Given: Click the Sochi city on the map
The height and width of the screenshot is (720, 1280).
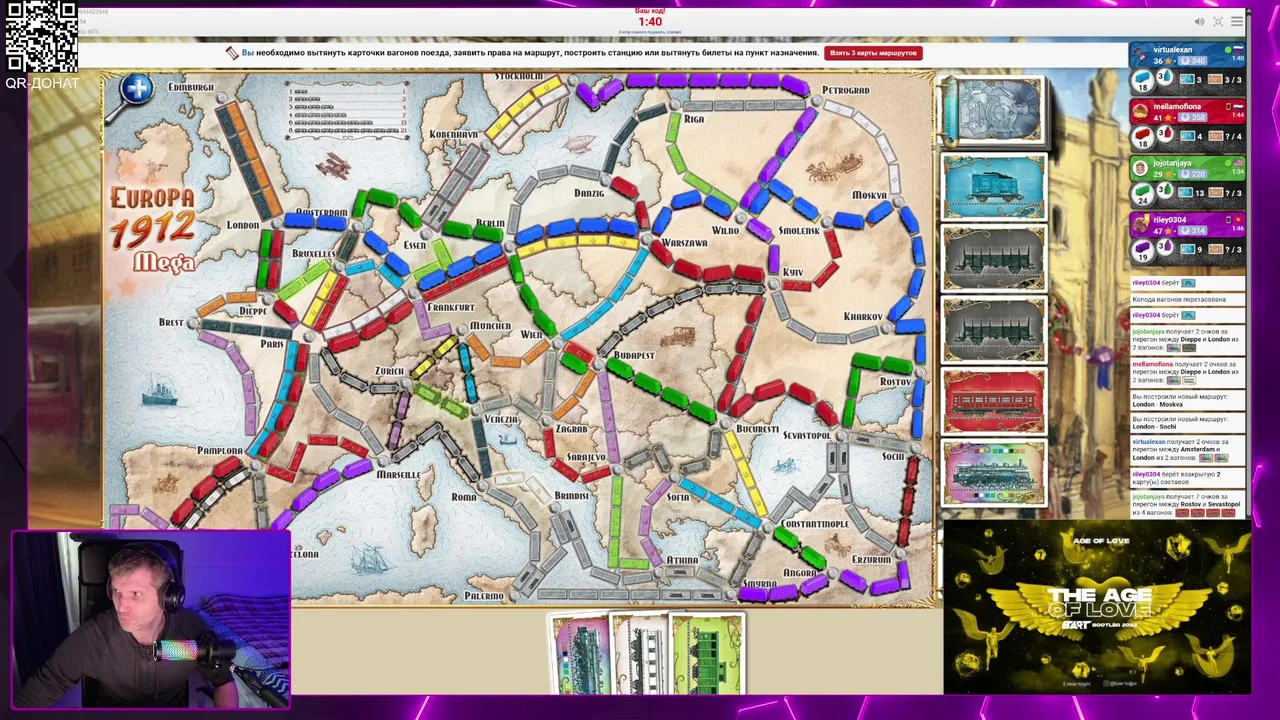Looking at the screenshot, I should [x=892, y=456].
